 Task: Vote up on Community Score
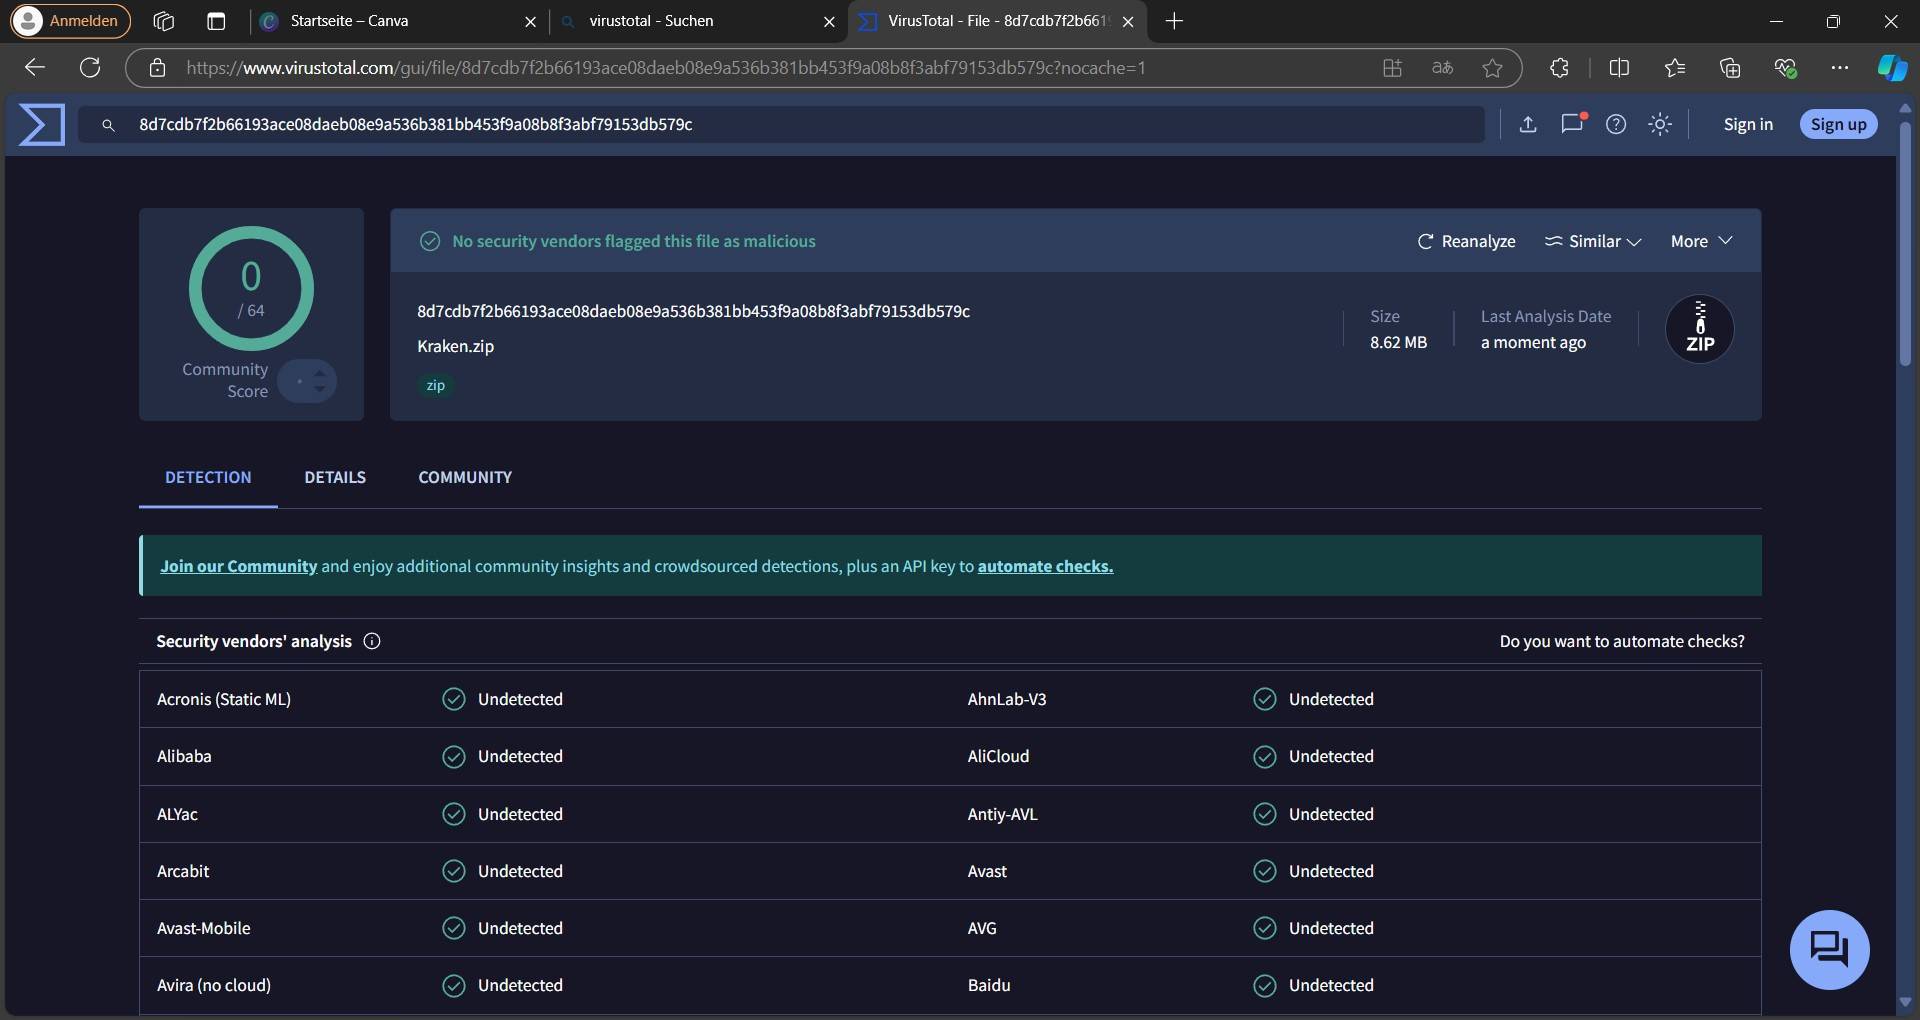[319, 373]
